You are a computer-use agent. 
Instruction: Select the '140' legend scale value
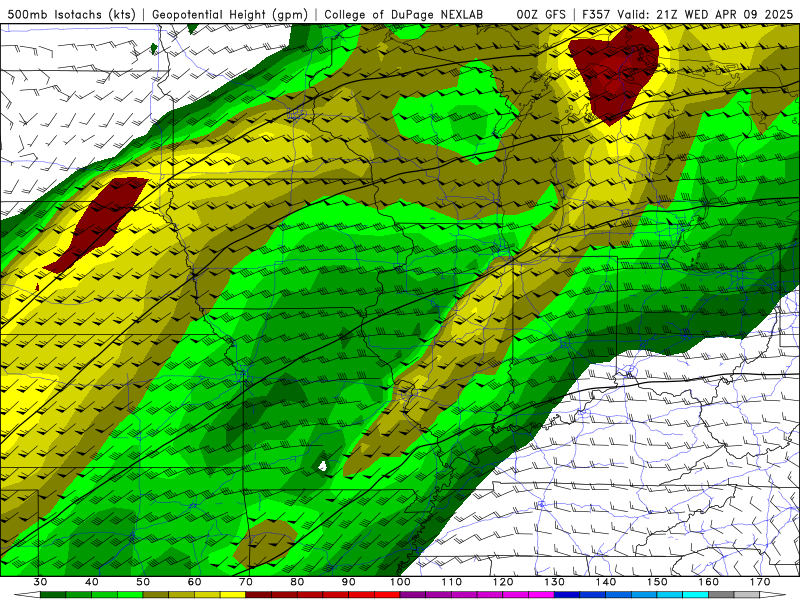click(606, 582)
